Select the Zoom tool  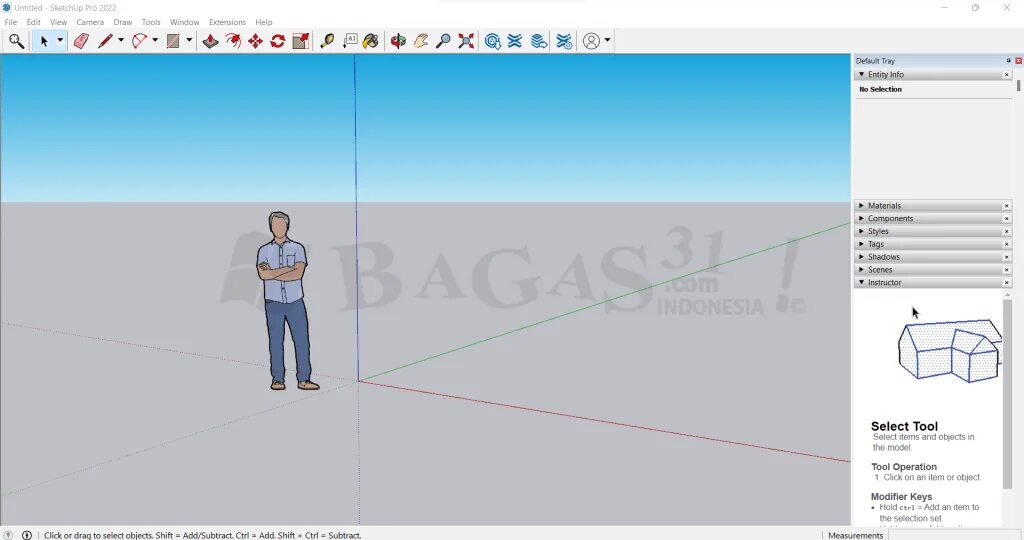tap(443, 41)
